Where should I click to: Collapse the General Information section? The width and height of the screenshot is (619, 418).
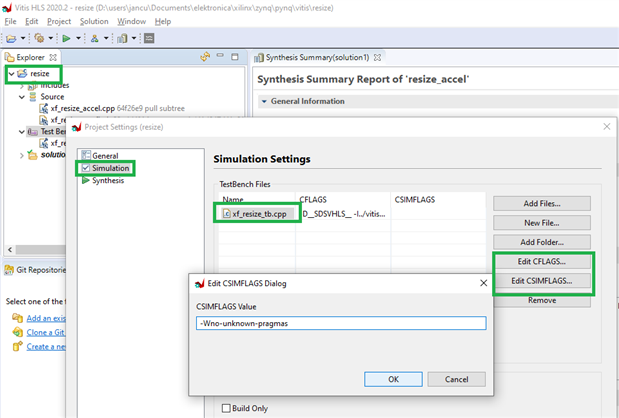(264, 101)
